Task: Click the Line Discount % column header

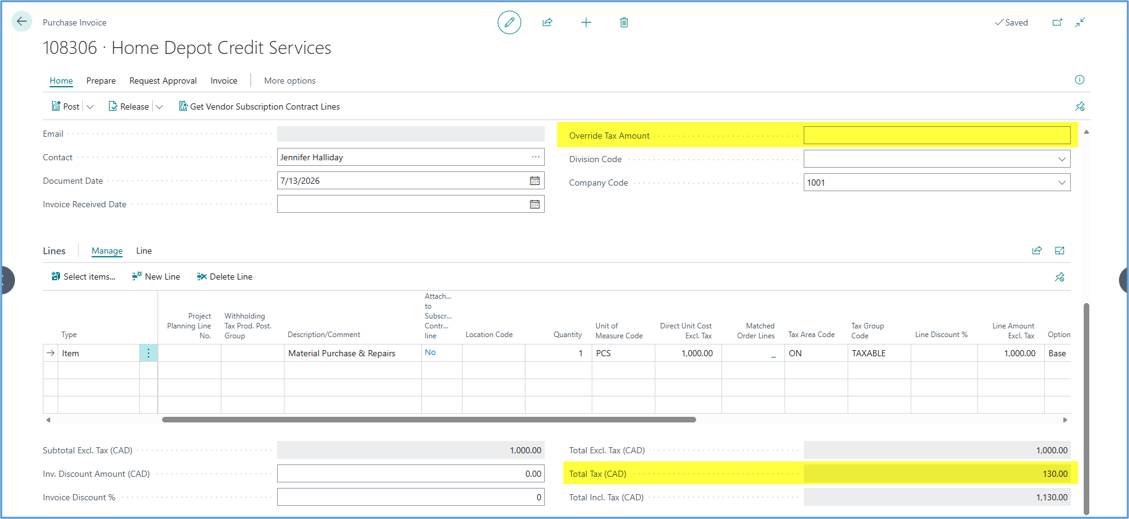Action: [x=941, y=335]
